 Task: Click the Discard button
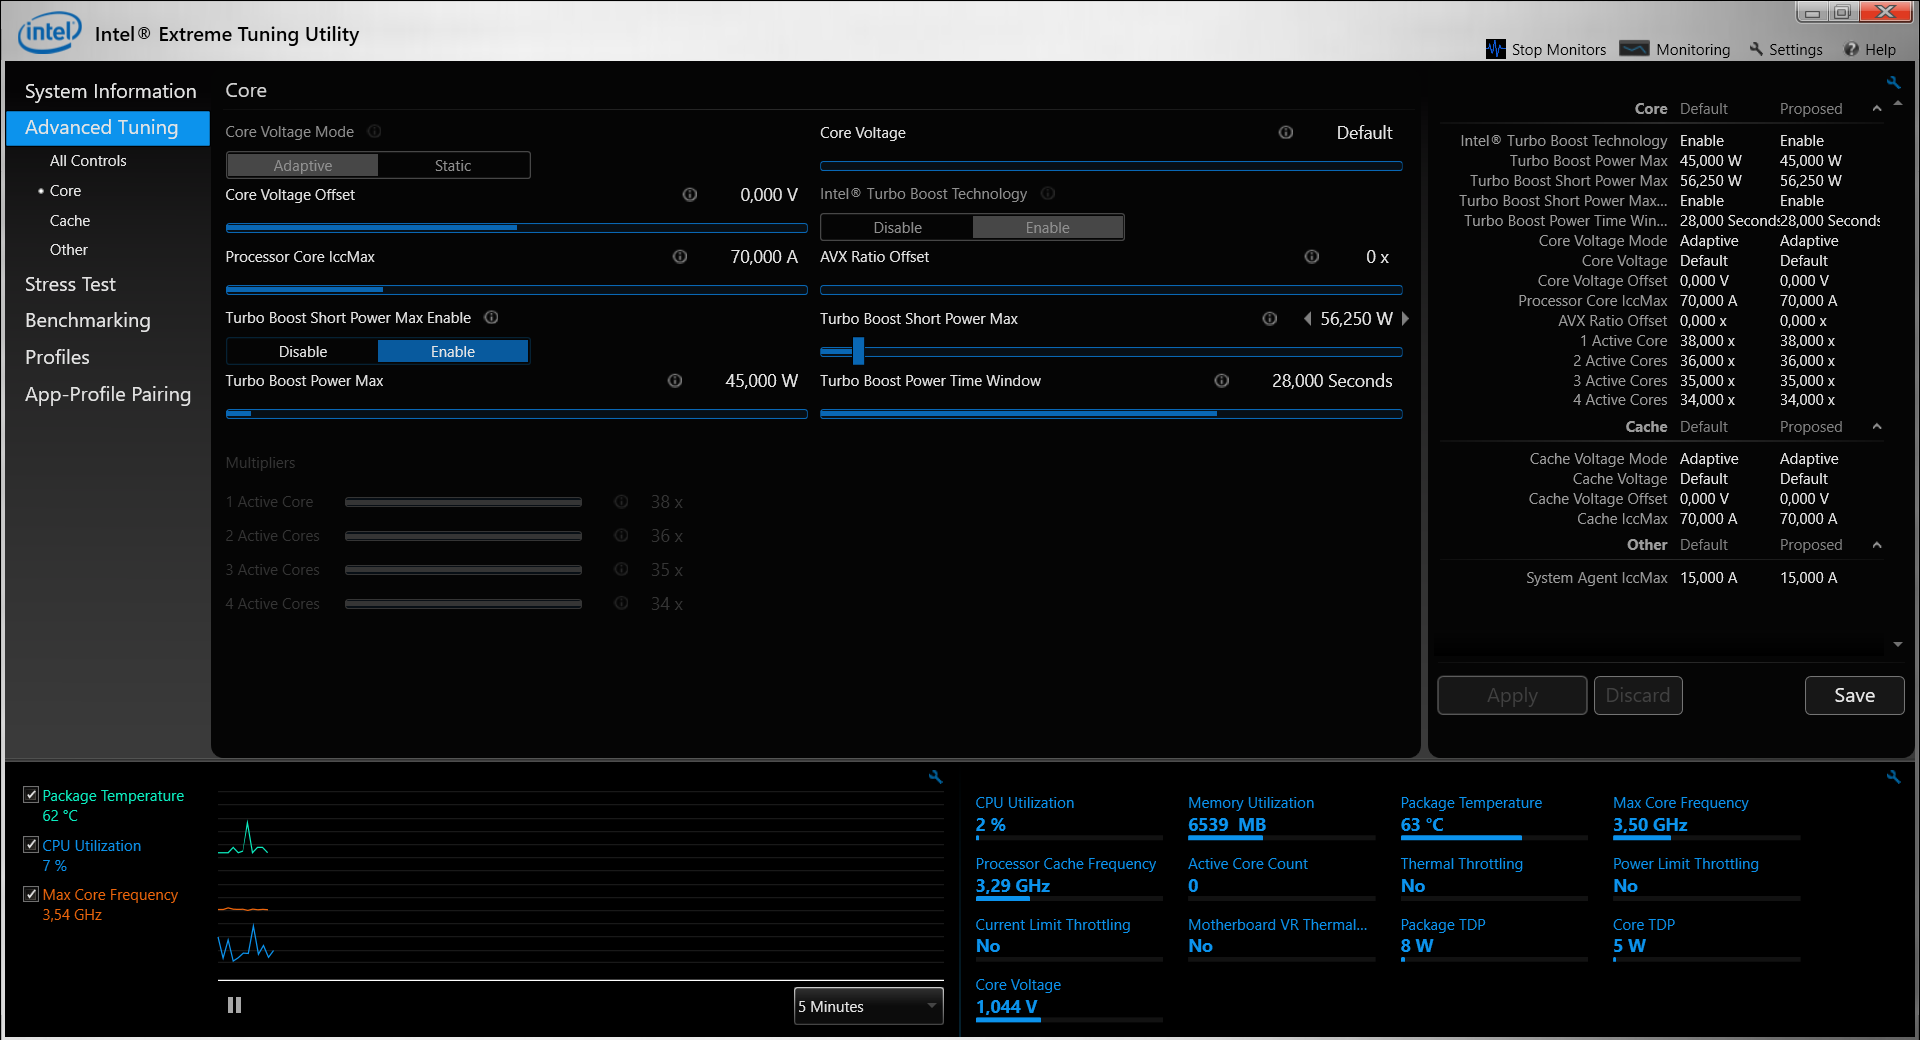click(1638, 695)
